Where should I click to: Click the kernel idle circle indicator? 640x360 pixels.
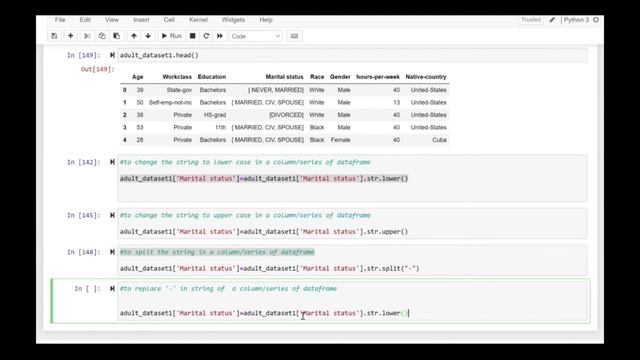pyautogui.click(x=596, y=20)
